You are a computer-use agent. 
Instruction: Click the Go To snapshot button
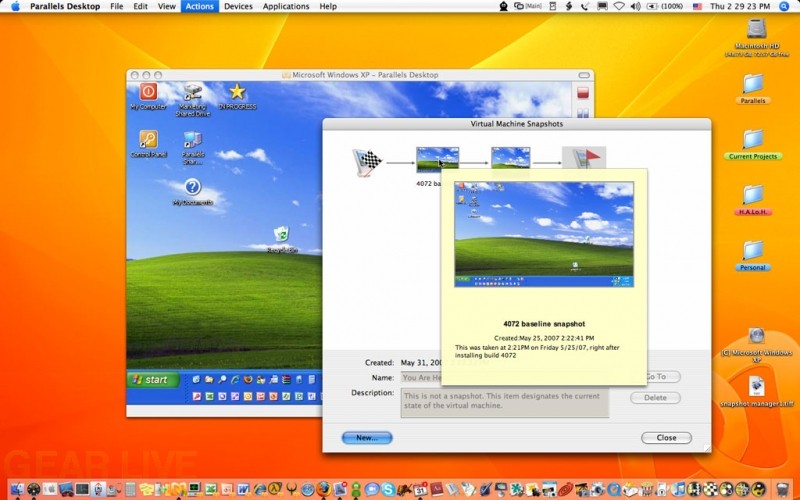(663, 377)
